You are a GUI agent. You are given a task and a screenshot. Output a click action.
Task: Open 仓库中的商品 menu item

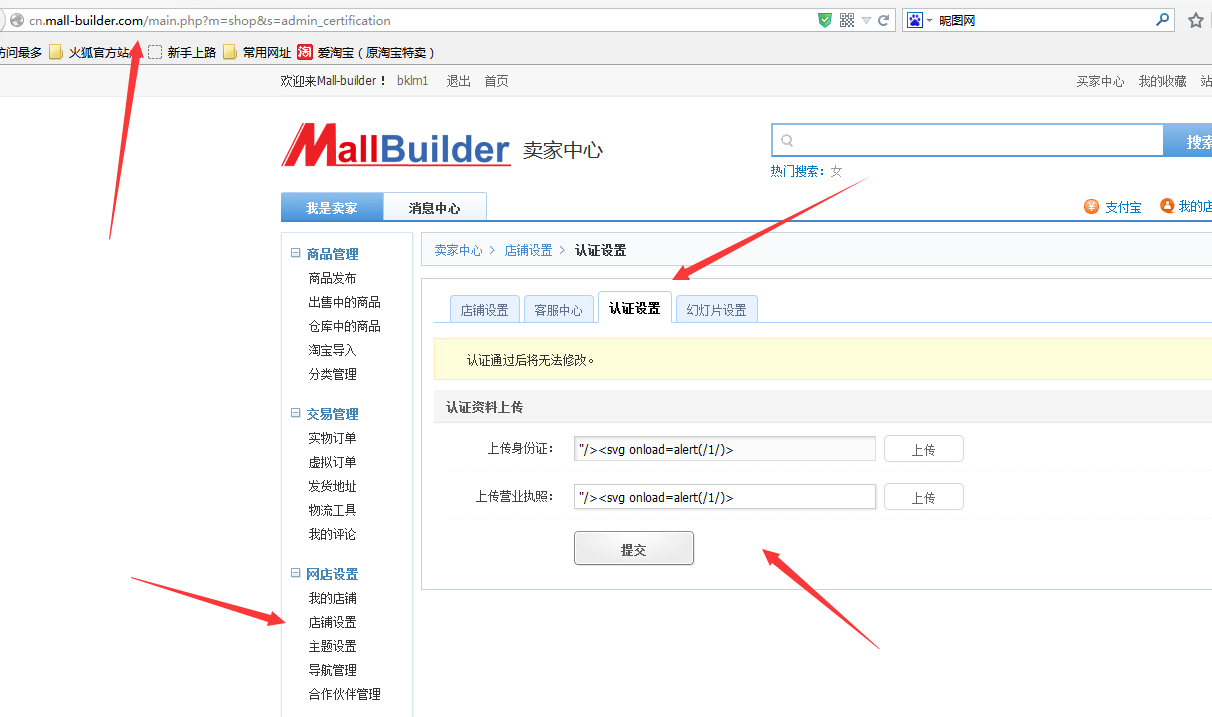[344, 326]
